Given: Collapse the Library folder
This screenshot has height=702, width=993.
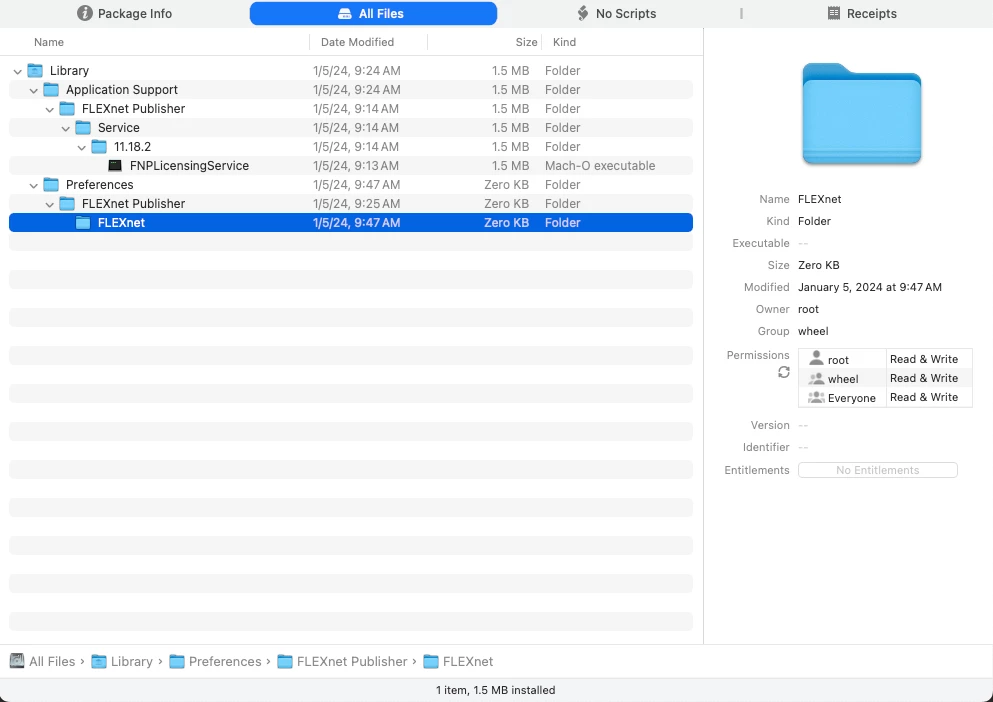Looking at the screenshot, I should click(18, 71).
